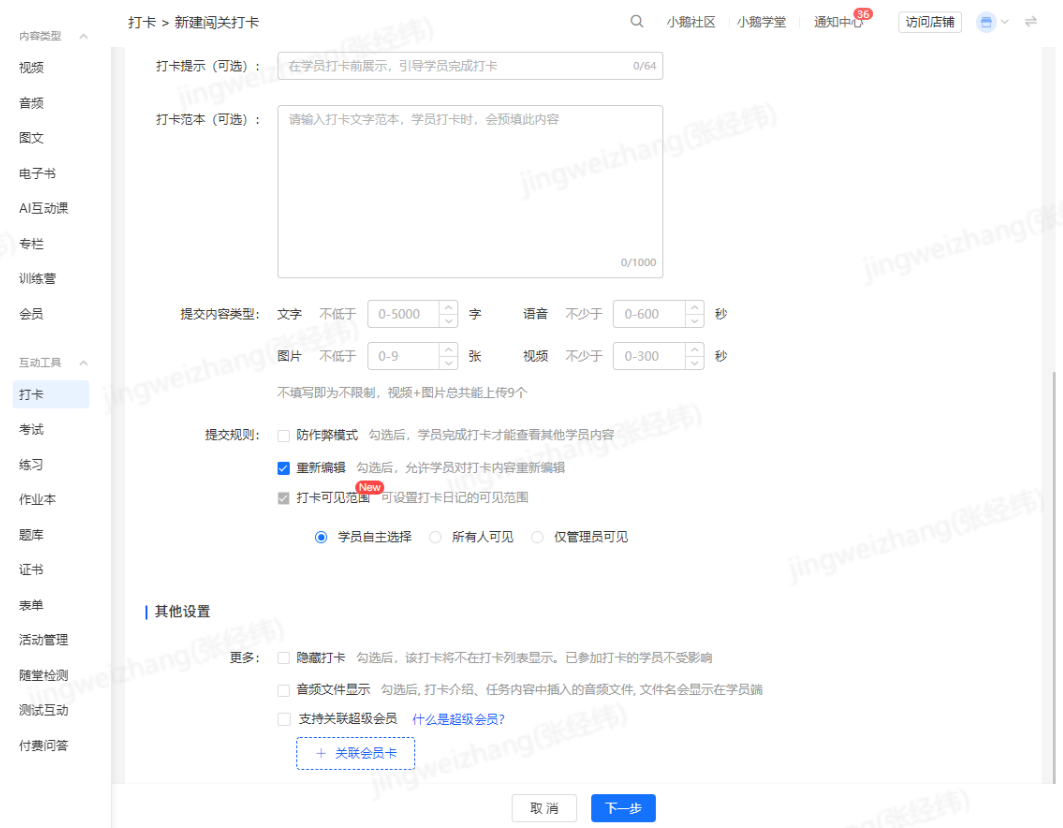Uncheck the 重新编辑 checkbox
The height and width of the screenshot is (828, 1063).
283,468
